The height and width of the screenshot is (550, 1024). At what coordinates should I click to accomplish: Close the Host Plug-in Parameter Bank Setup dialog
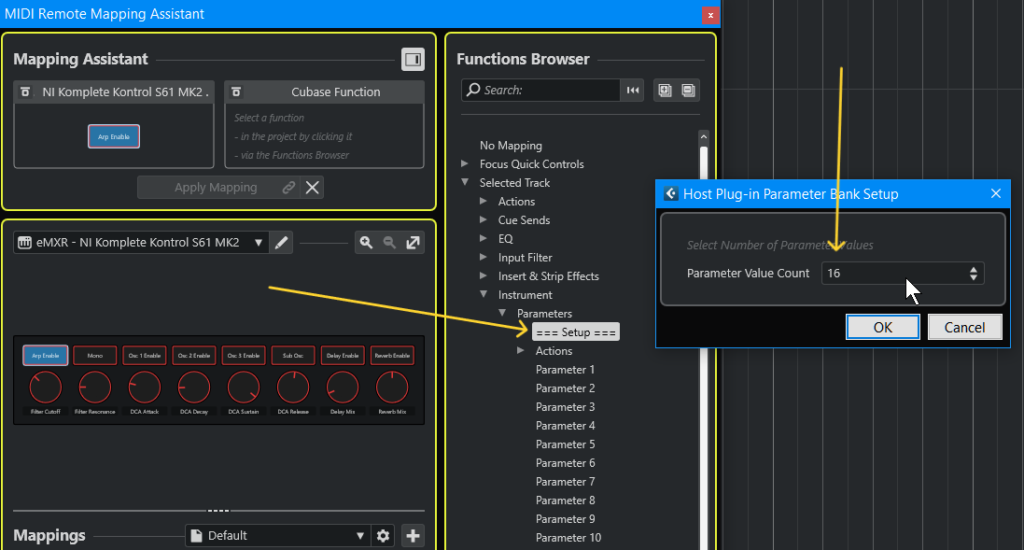995,193
